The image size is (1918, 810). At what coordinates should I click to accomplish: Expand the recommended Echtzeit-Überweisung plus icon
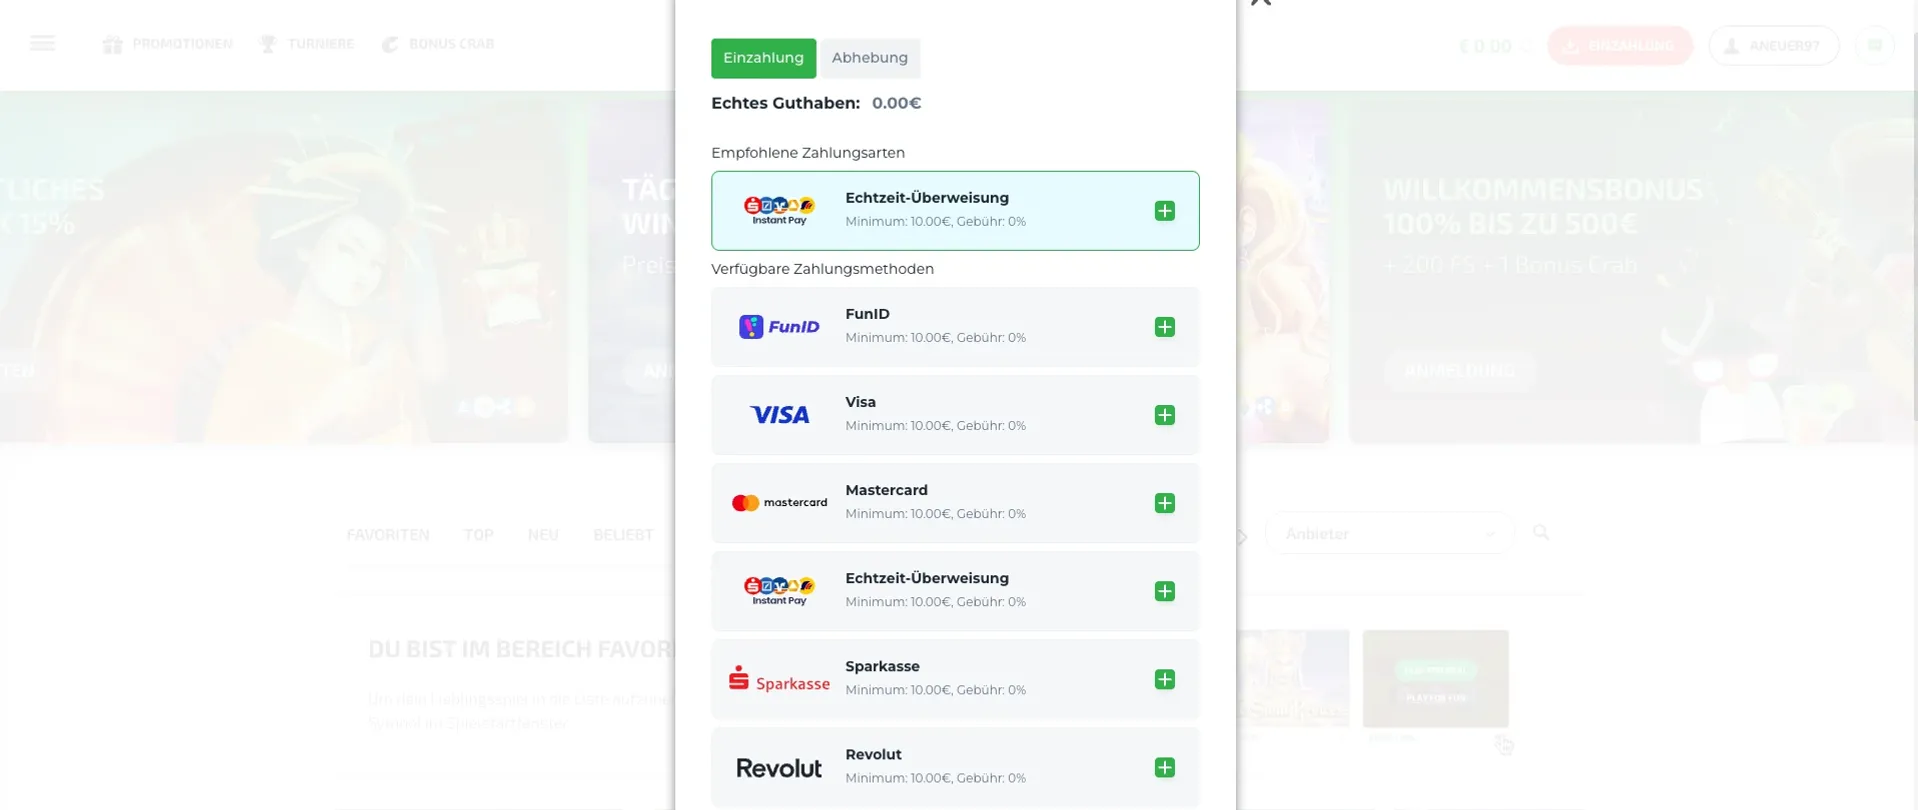[x=1164, y=211]
